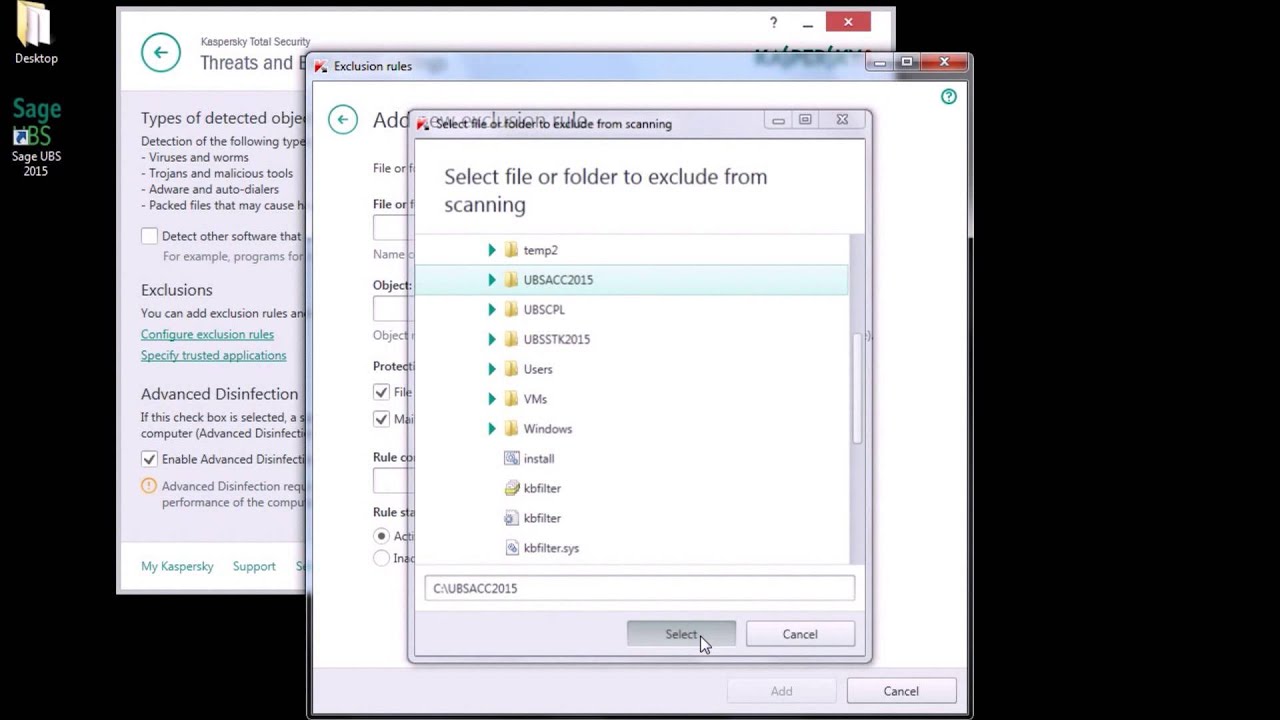Viewport: 1280px width, 720px height.
Task: Select the temp2 folder row
Action: click(x=631, y=250)
